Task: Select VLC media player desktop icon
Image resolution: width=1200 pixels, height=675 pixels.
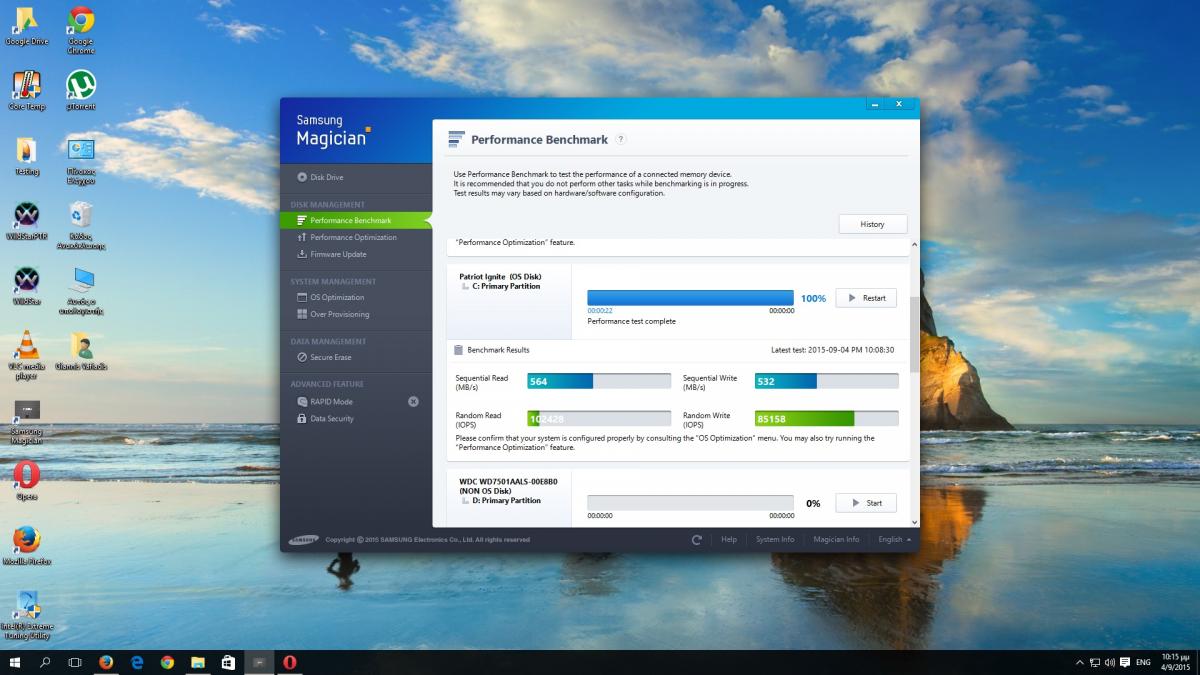Action: pos(27,356)
